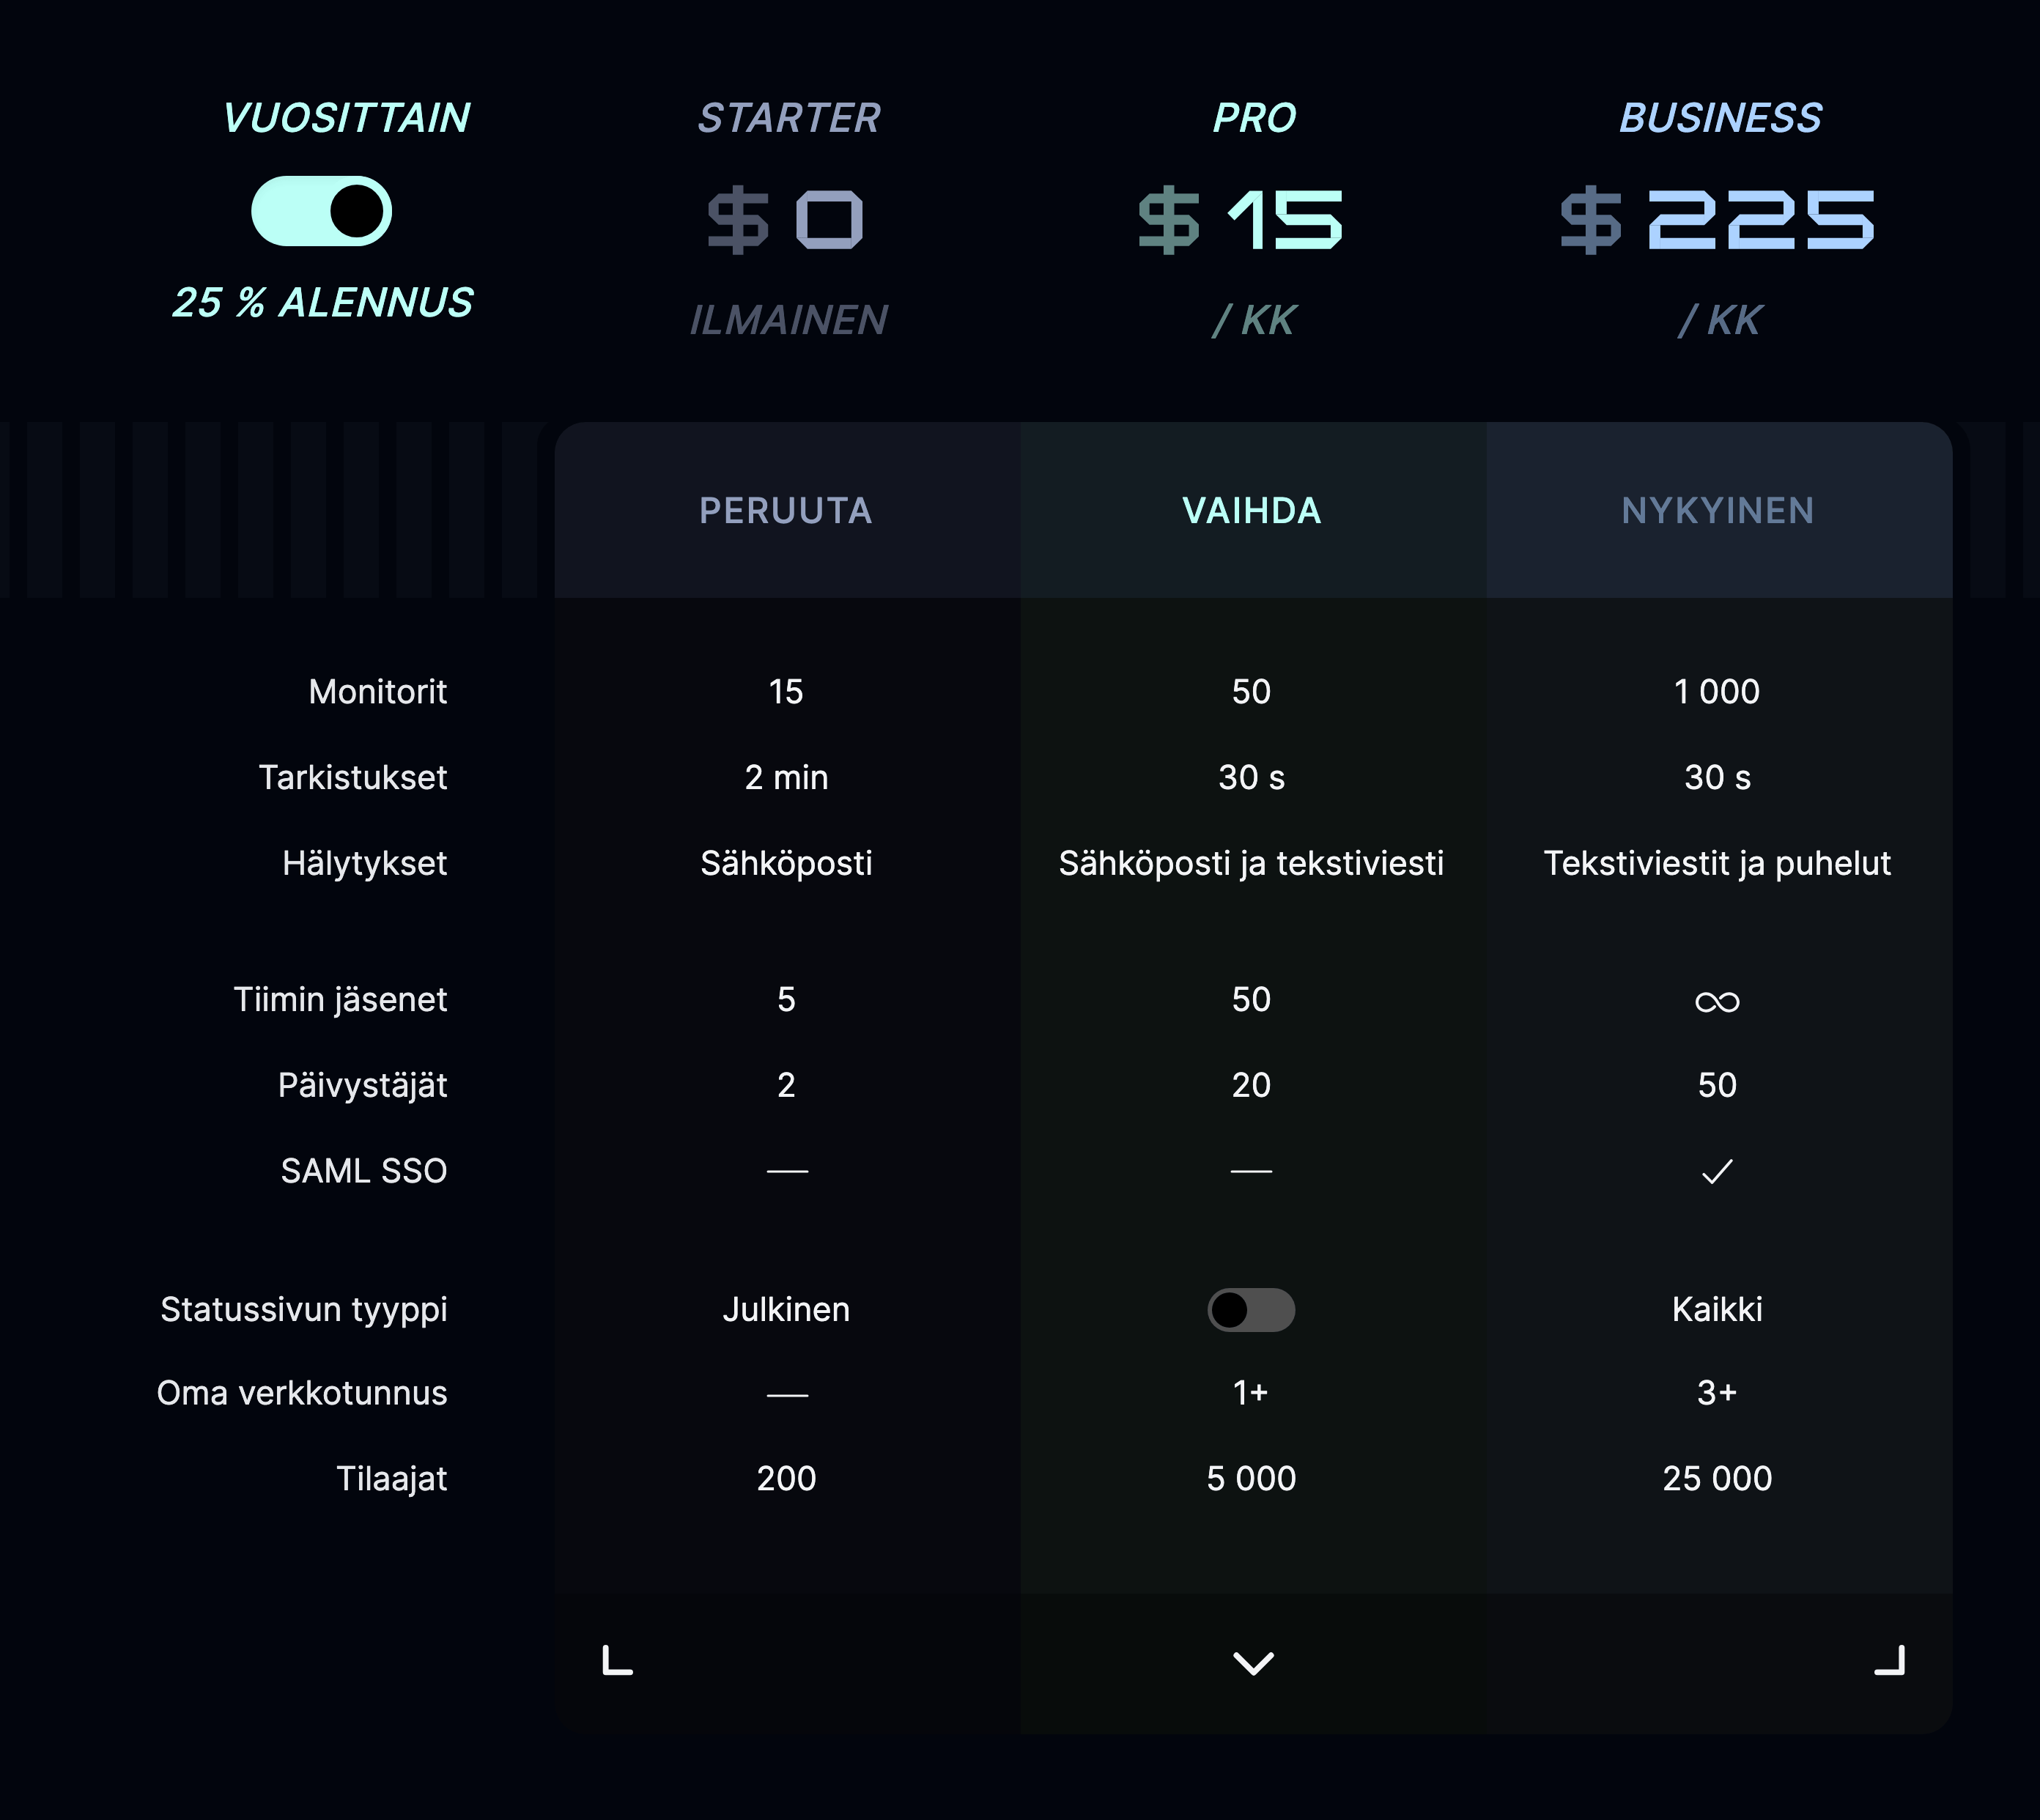Select the Pro plan heading
Image resolution: width=2040 pixels, height=1820 pixels.
point(1254,118)
